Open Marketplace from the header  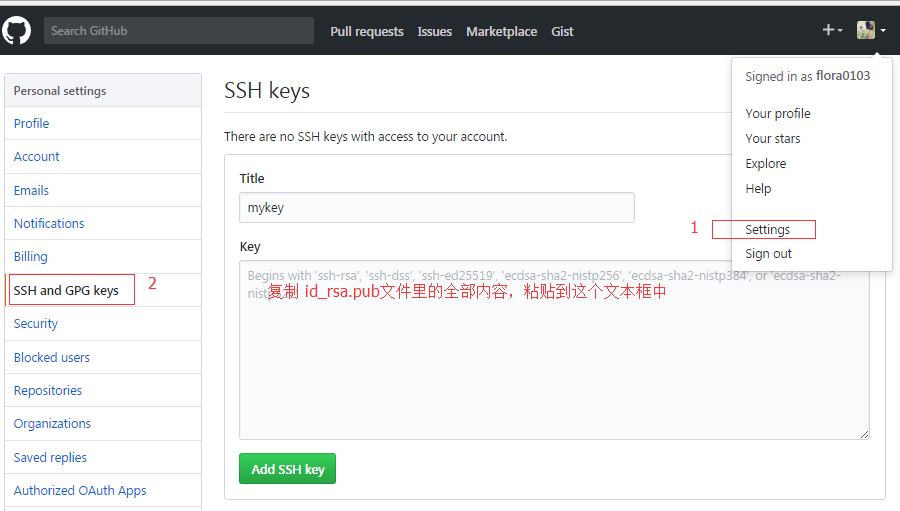tap(501, 31)
